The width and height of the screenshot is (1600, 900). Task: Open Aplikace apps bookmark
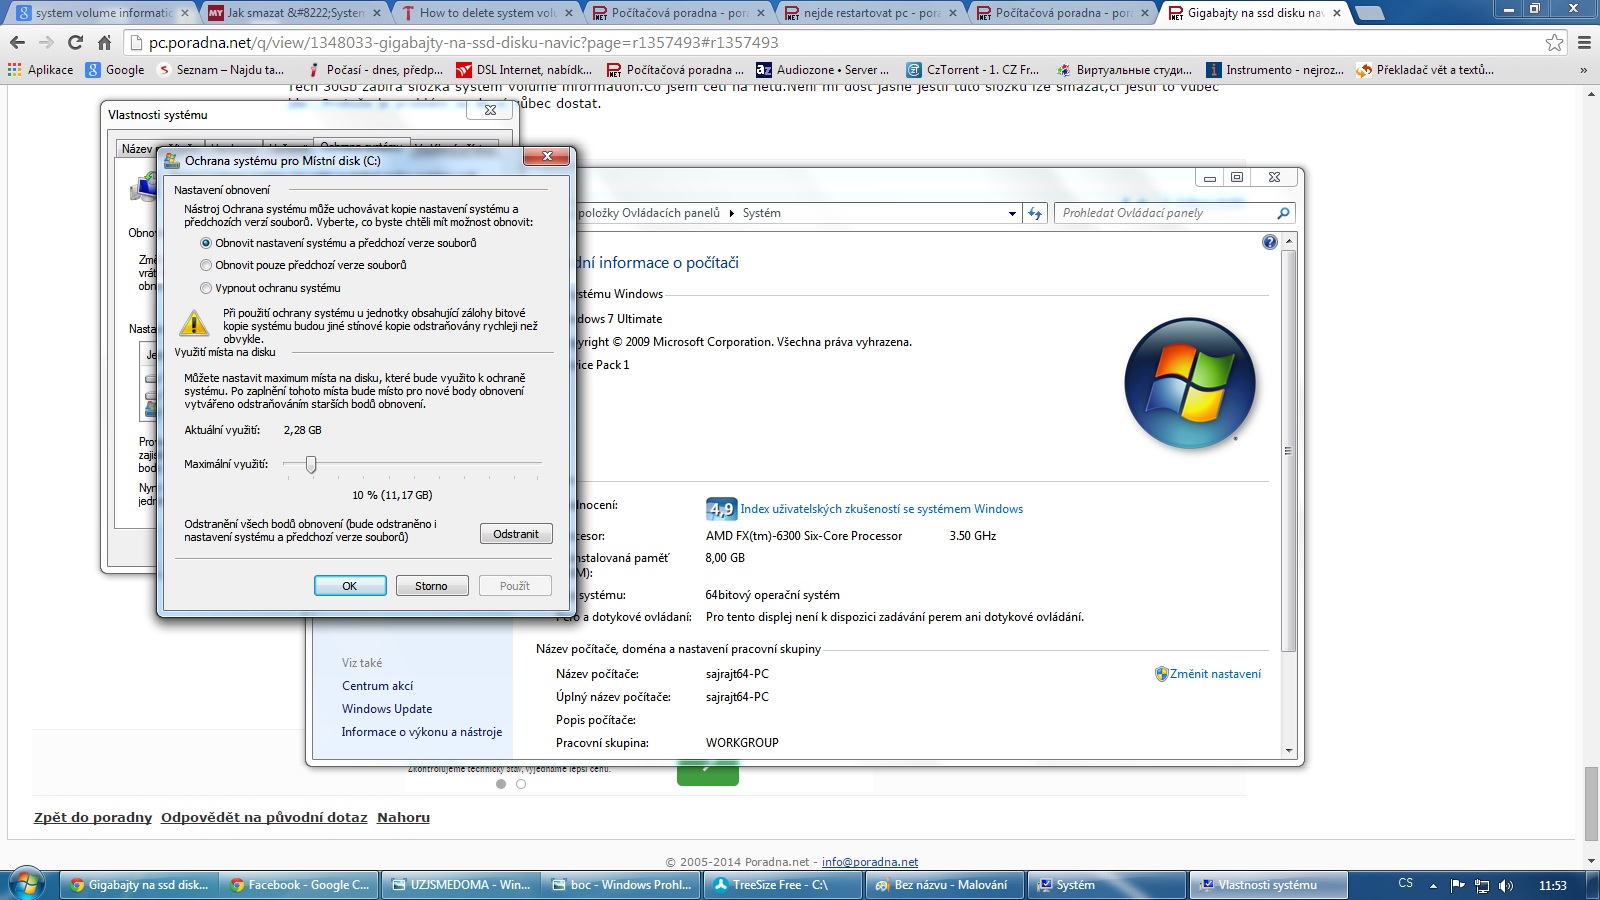tap(40, 70)
